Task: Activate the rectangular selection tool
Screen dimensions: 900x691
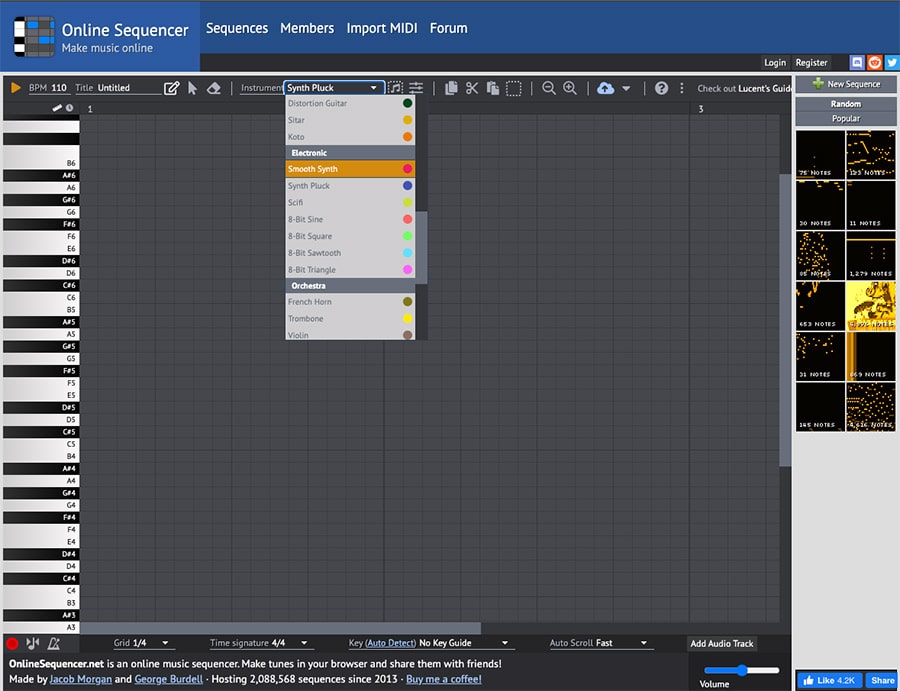Action: (x=513, y=88)
